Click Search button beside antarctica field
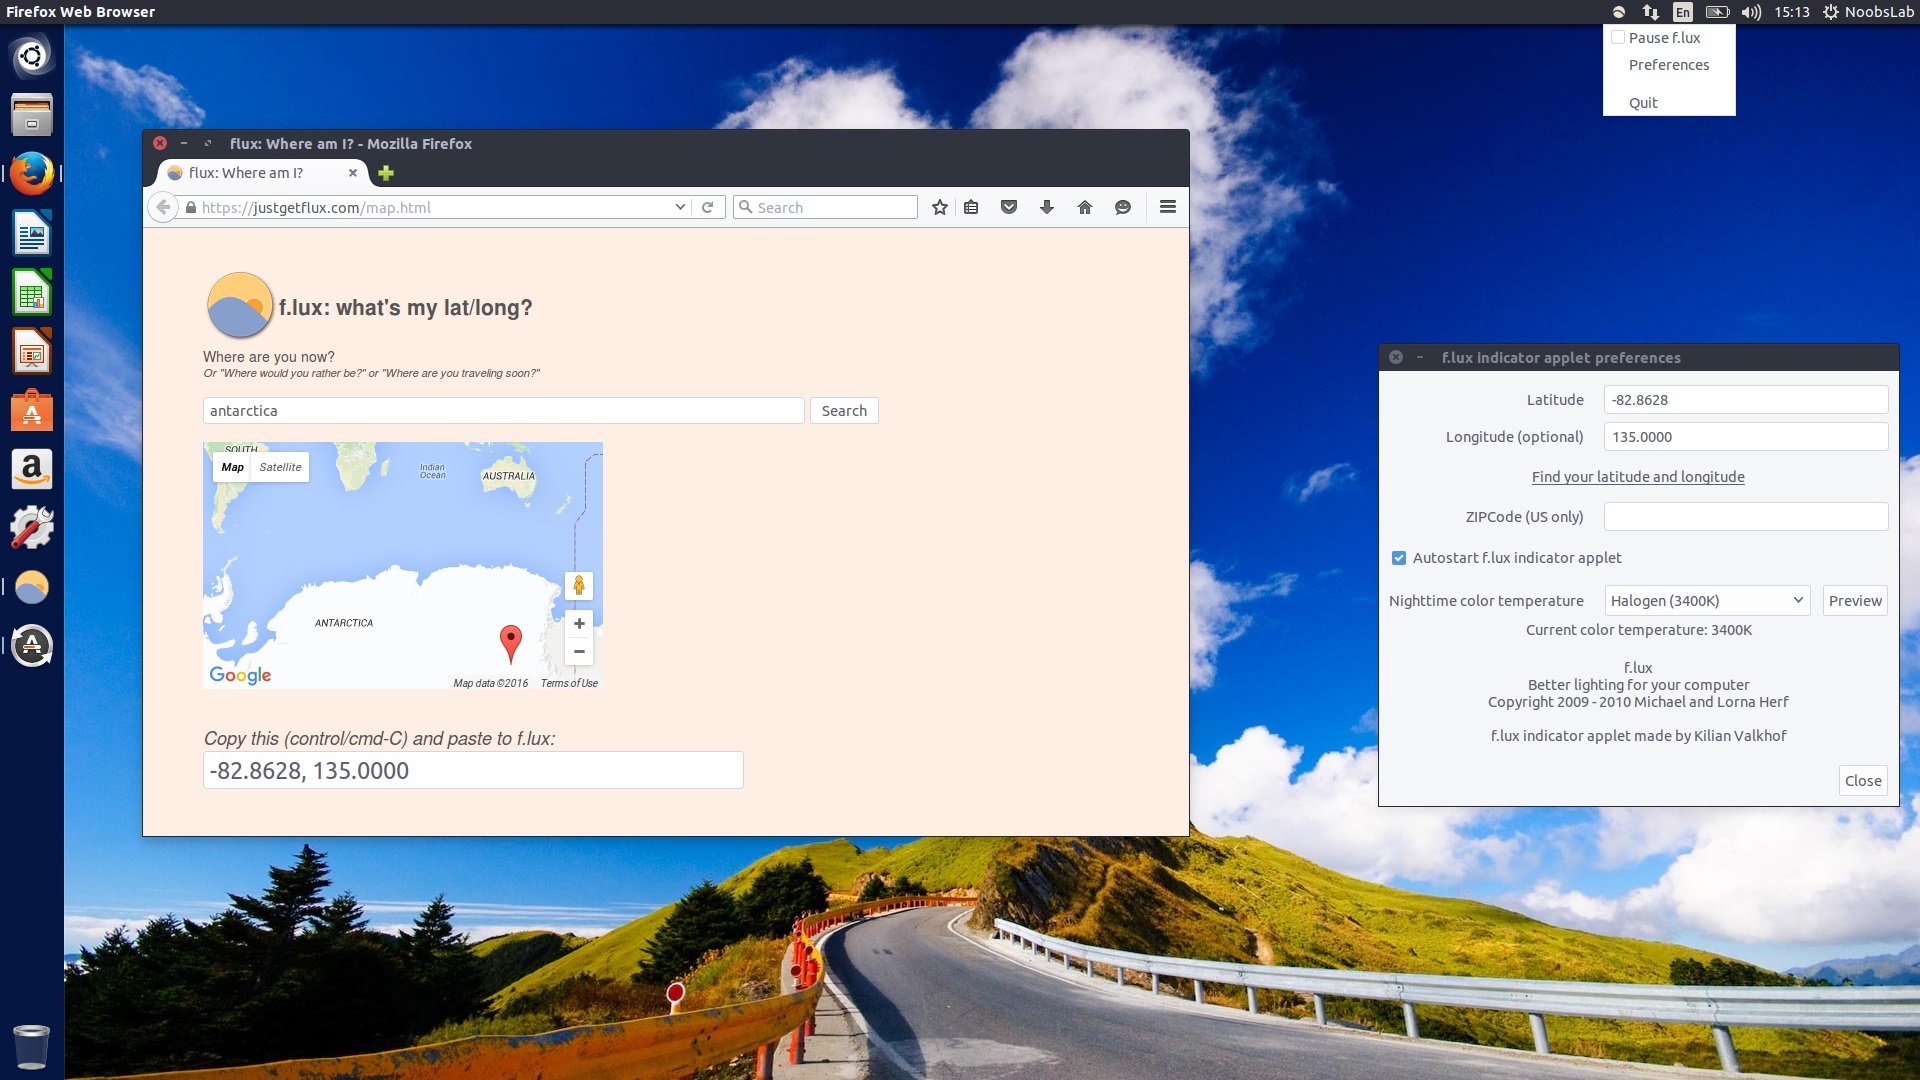Screen dimensions: 1920x1080 point(844,411)
